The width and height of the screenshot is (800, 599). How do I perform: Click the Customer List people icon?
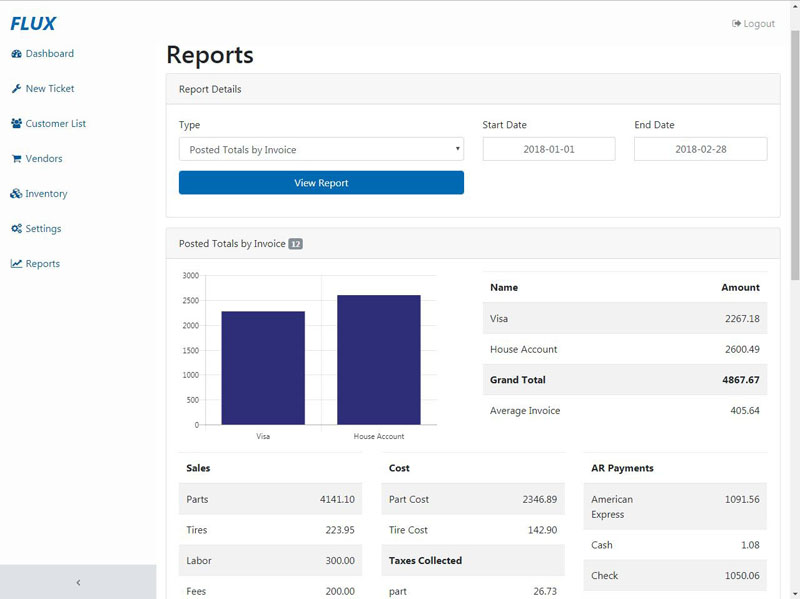(x=16, y=124)
